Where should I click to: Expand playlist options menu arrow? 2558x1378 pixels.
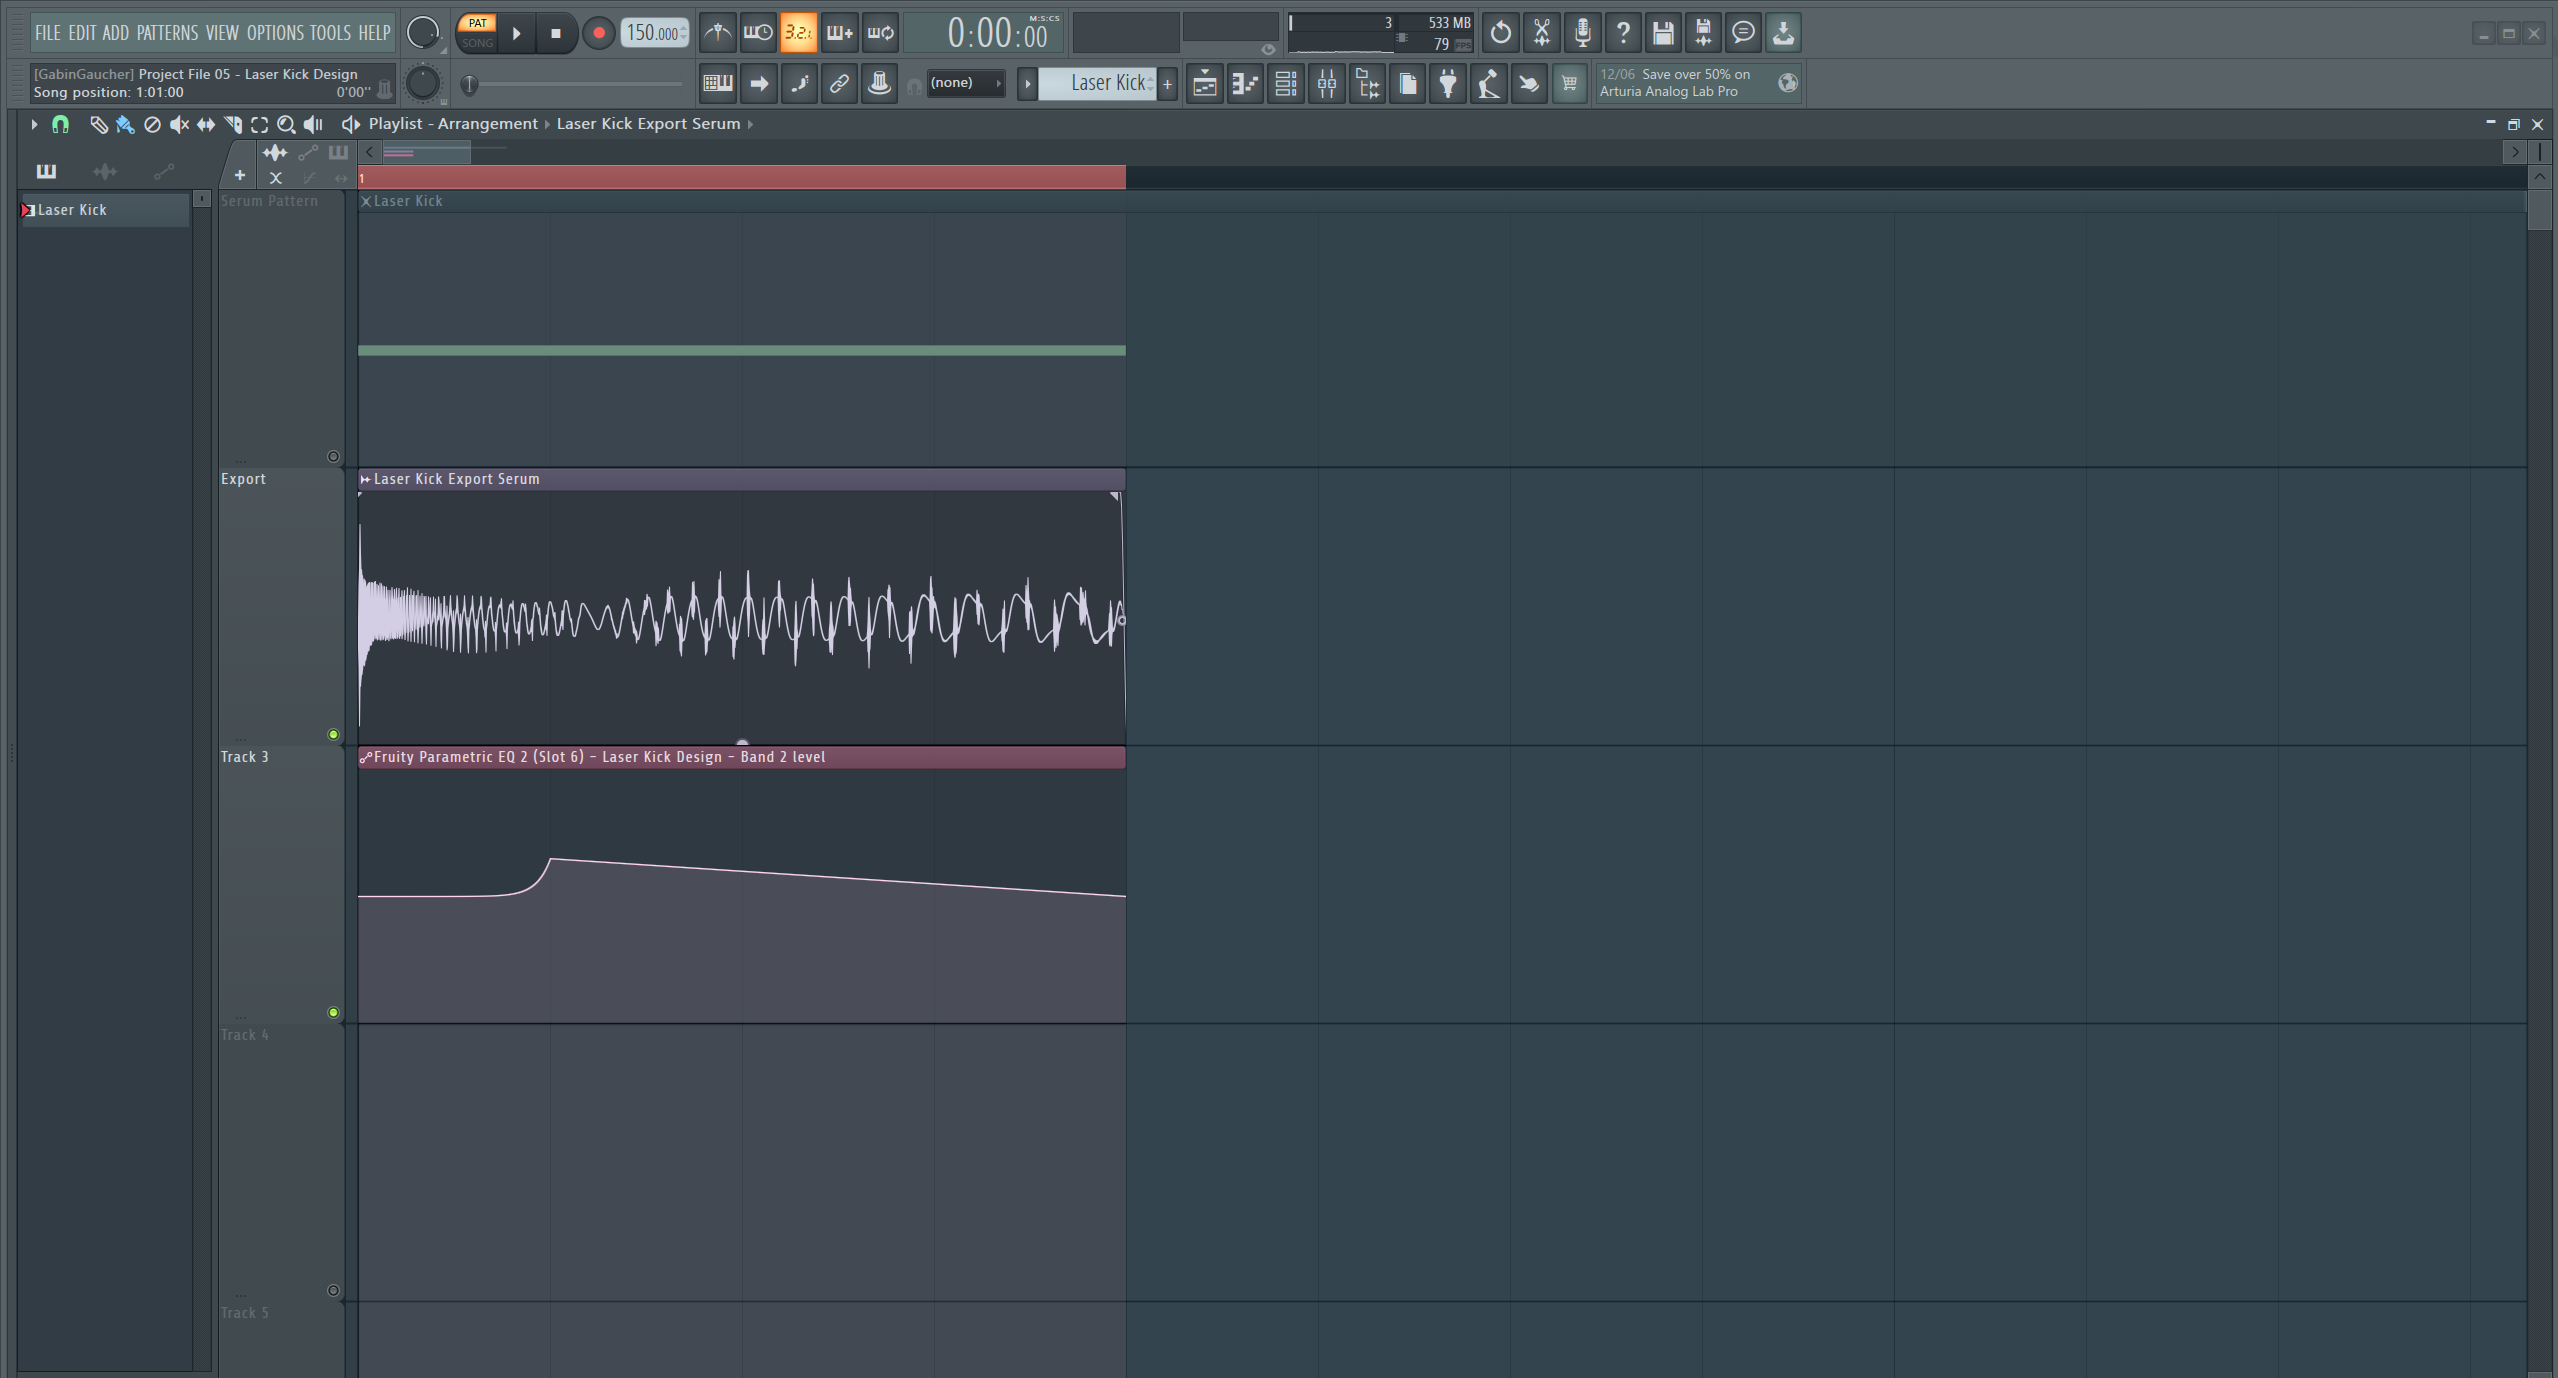[x=33, y=124]
